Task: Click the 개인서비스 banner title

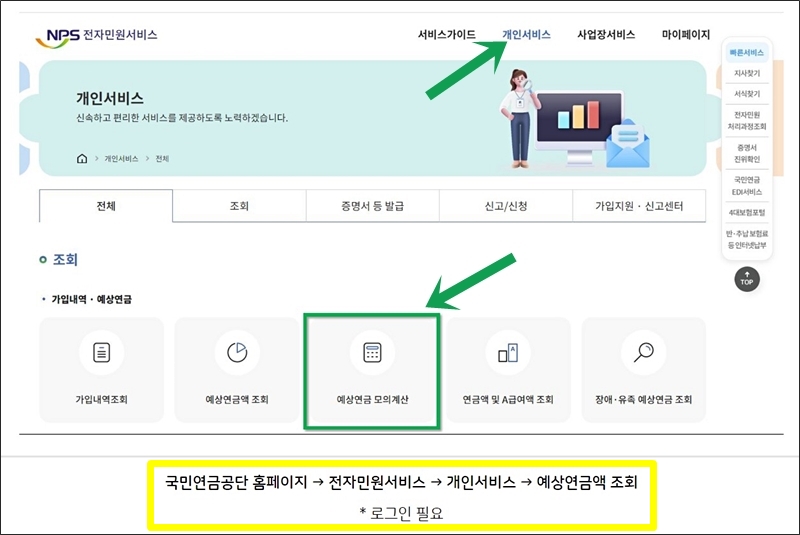Action: (x=110, y=98)
